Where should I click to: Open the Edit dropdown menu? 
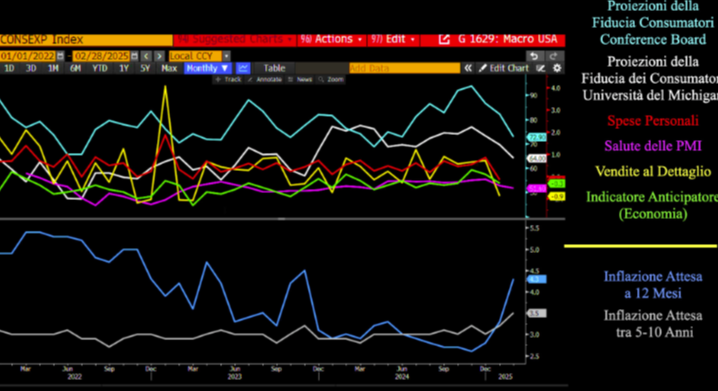[393, 39]
